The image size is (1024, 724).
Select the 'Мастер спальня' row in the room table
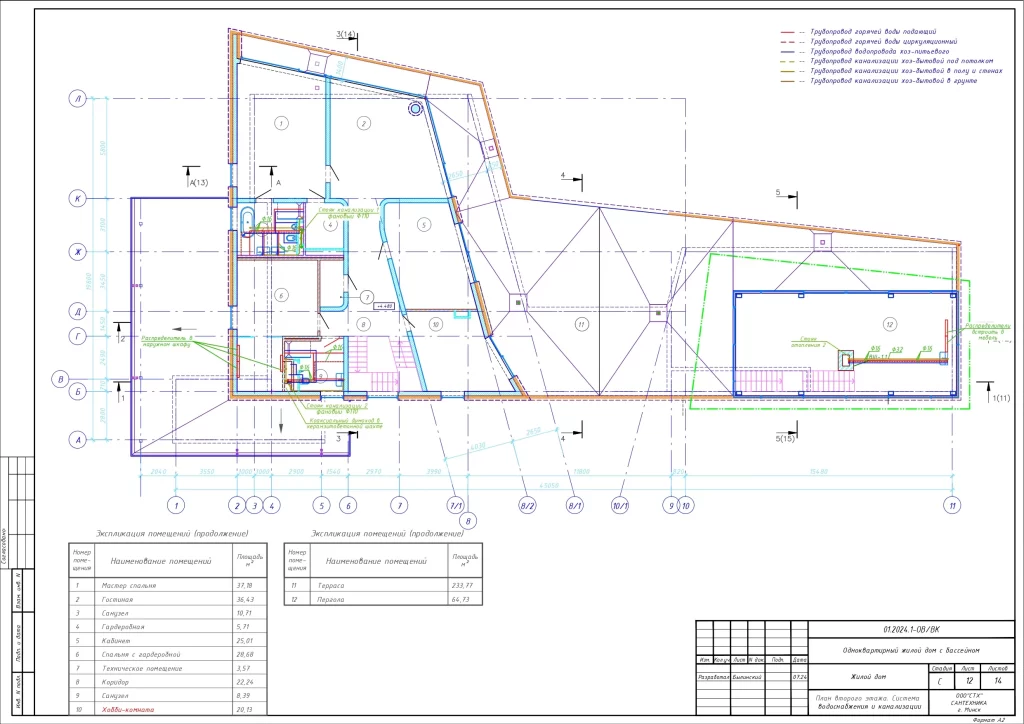click(x=160, y=585)
